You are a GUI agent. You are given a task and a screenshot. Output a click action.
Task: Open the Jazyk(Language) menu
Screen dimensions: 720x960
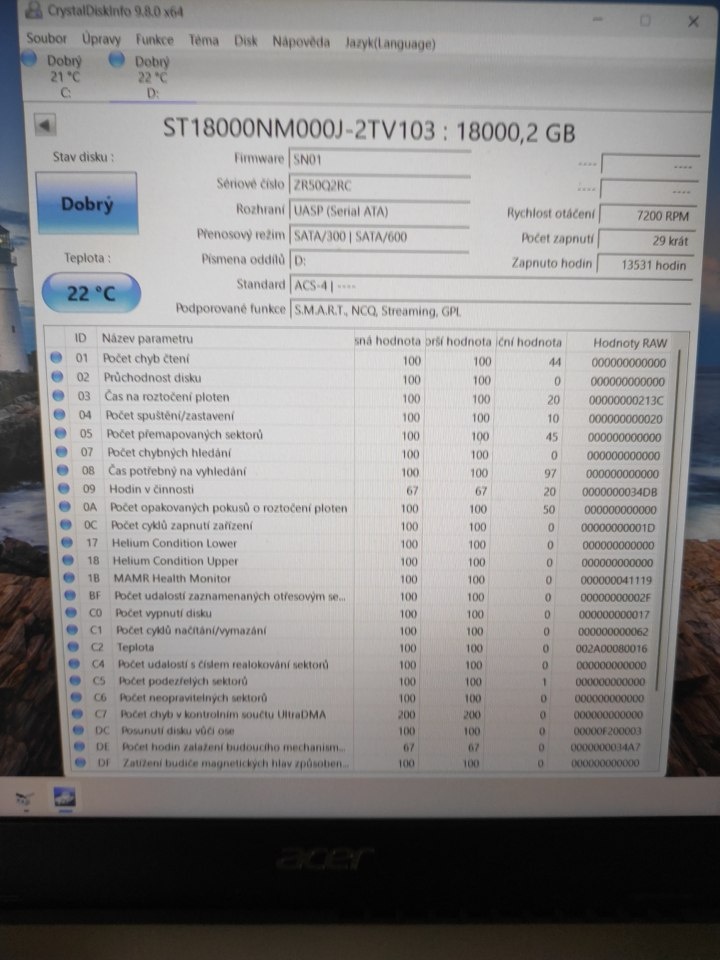(x=390, y=43)
